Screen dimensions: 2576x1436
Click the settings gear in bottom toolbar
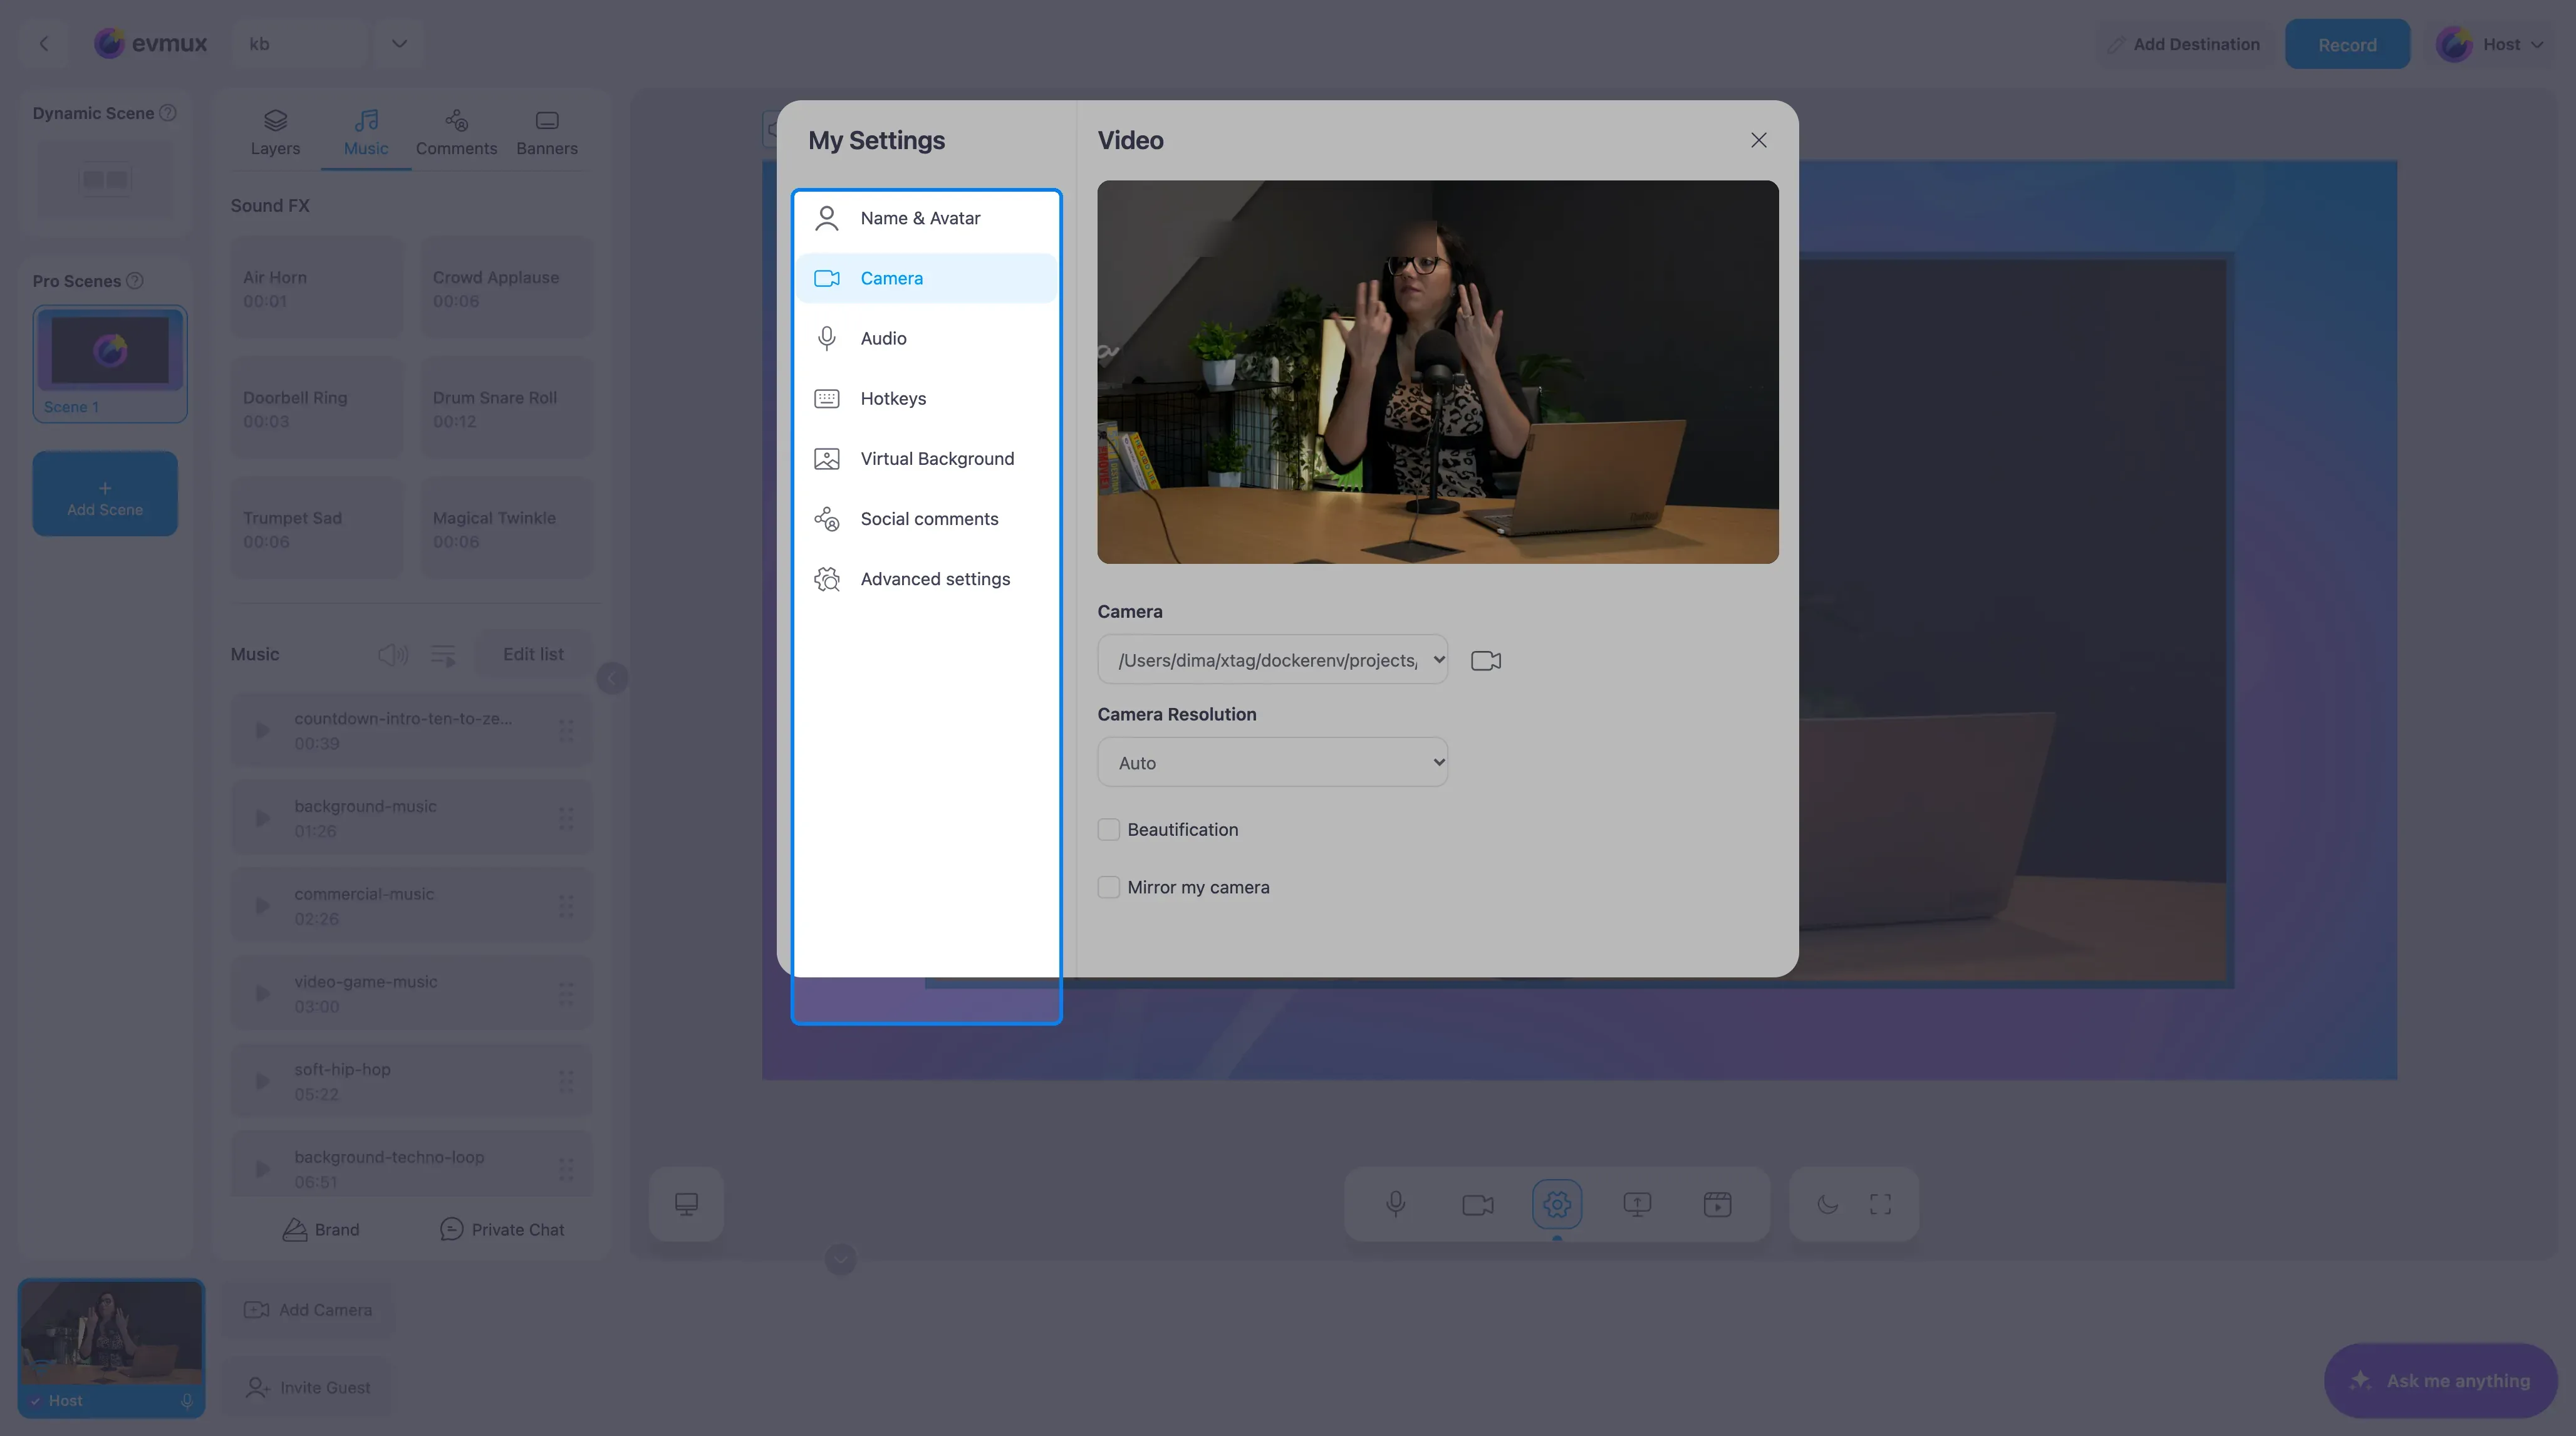[x=1557, y=1204]
